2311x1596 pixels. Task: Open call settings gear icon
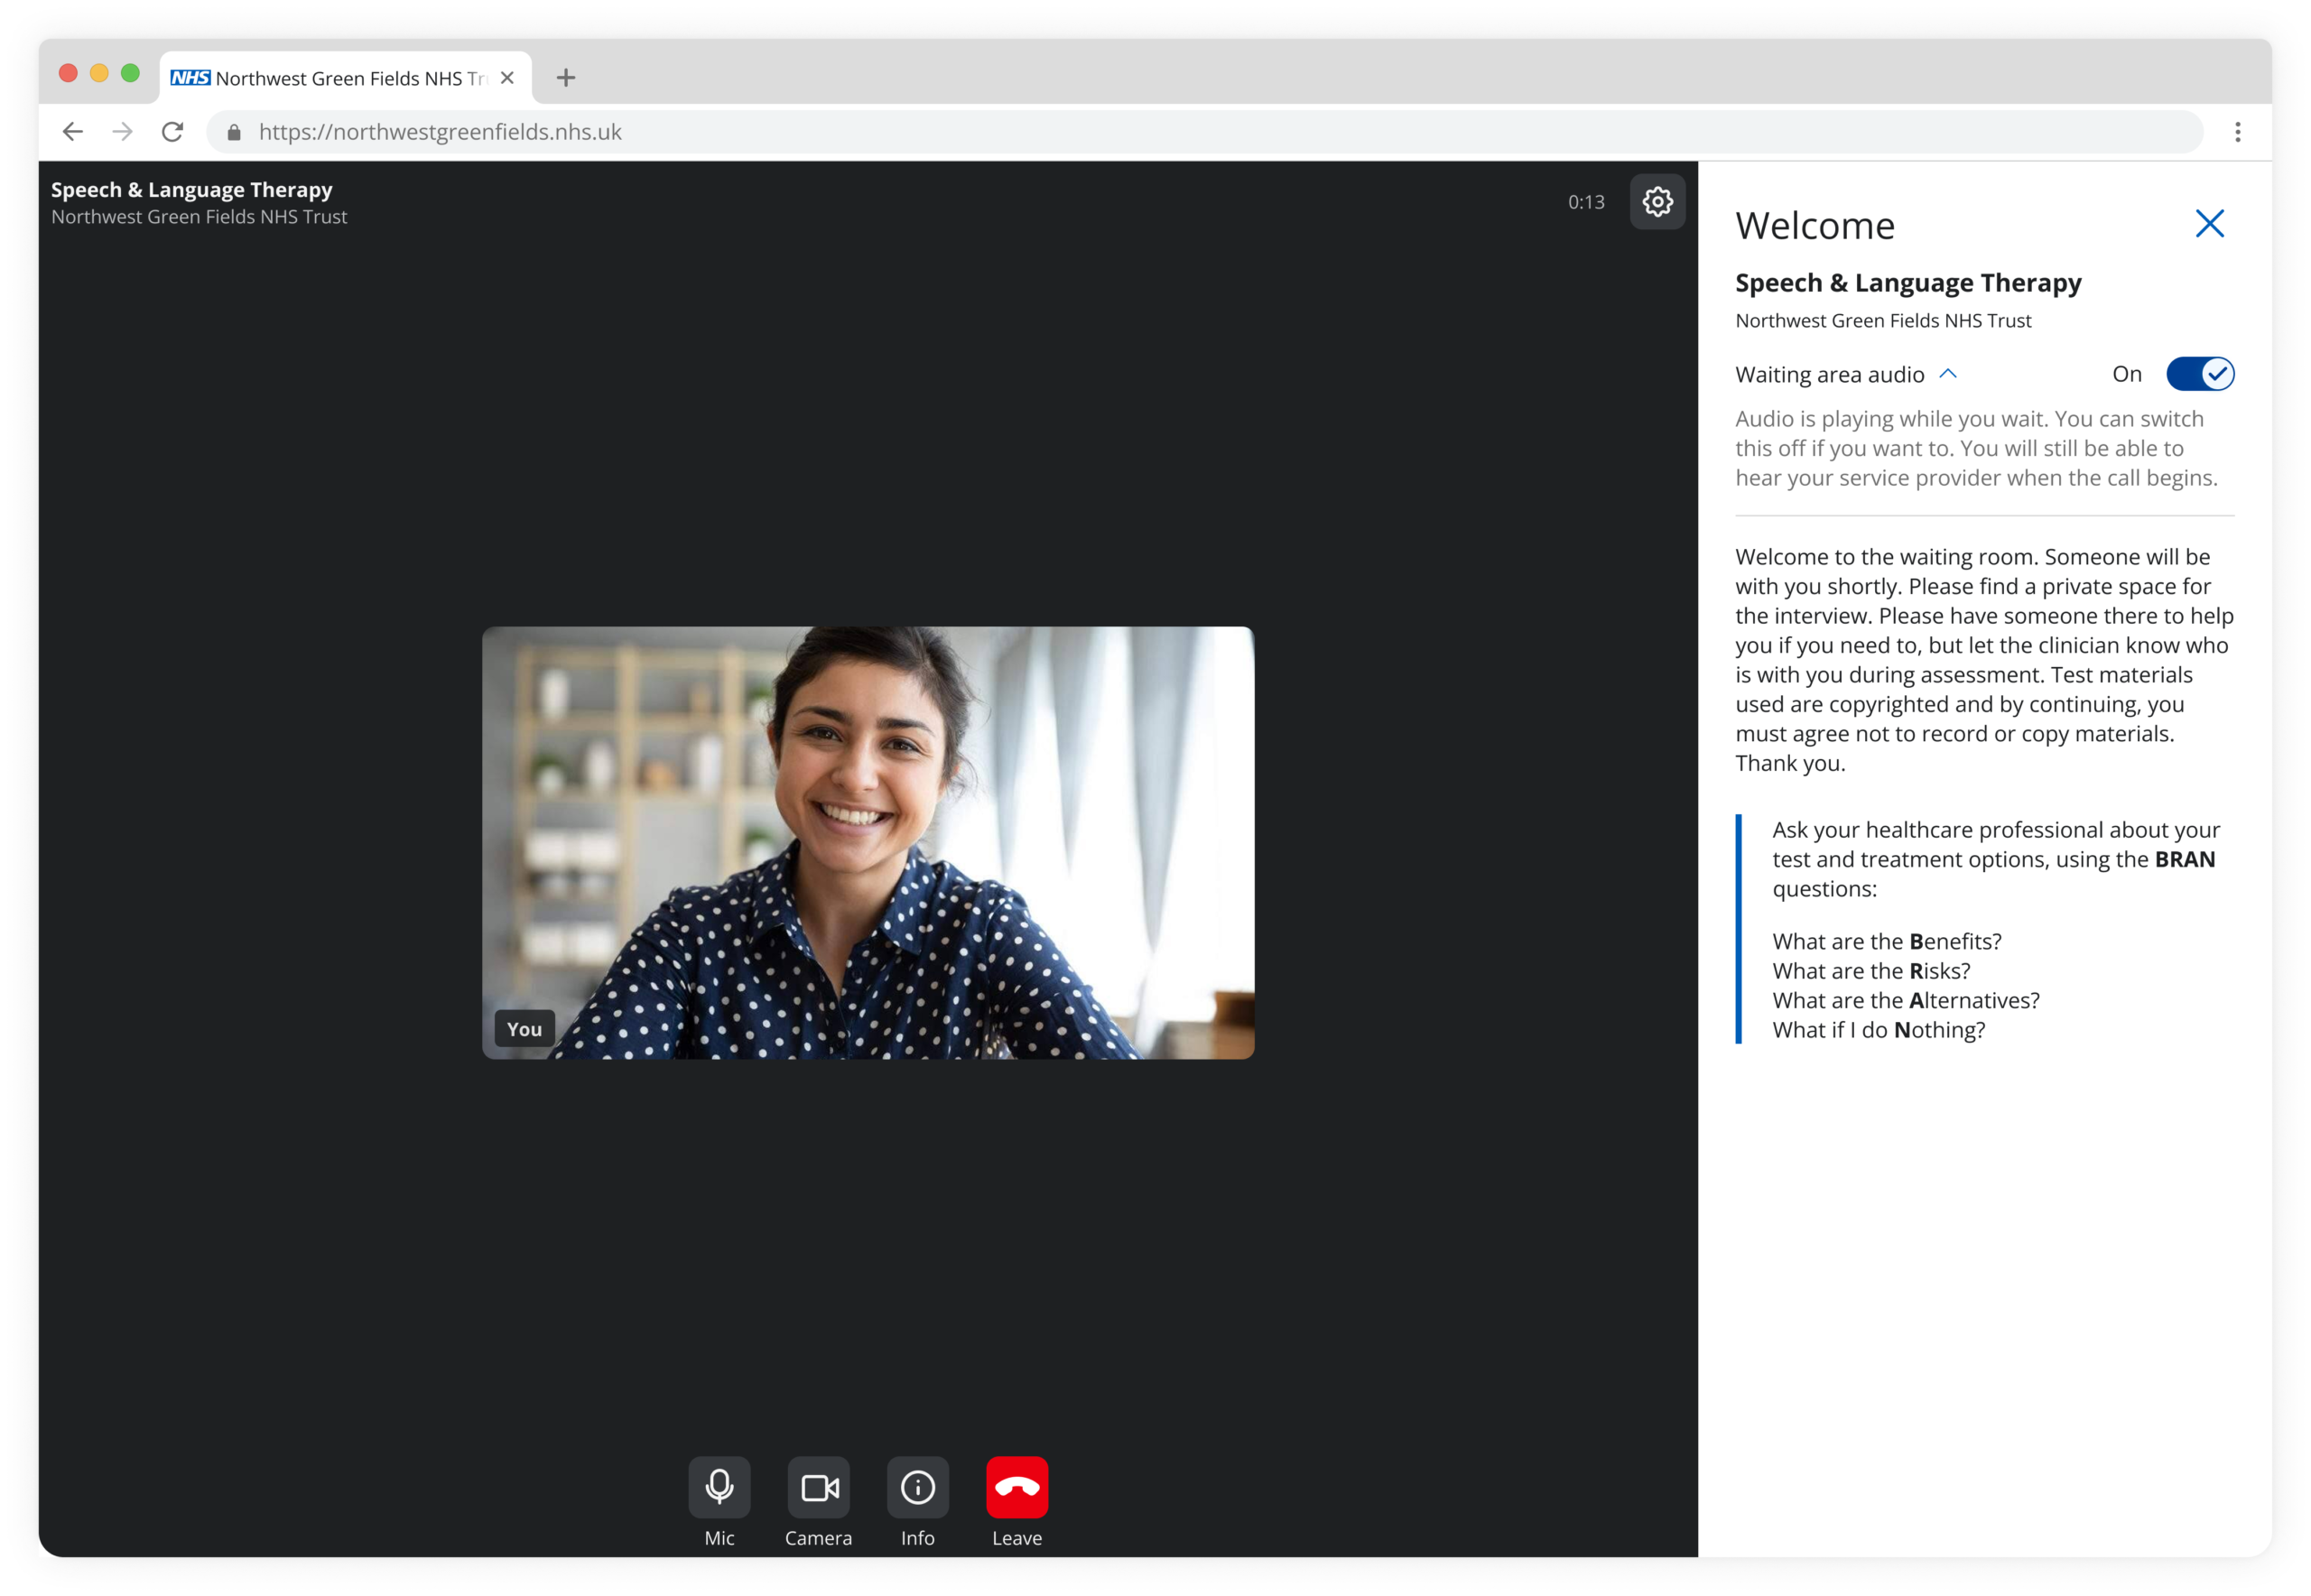pos(1657,202)
